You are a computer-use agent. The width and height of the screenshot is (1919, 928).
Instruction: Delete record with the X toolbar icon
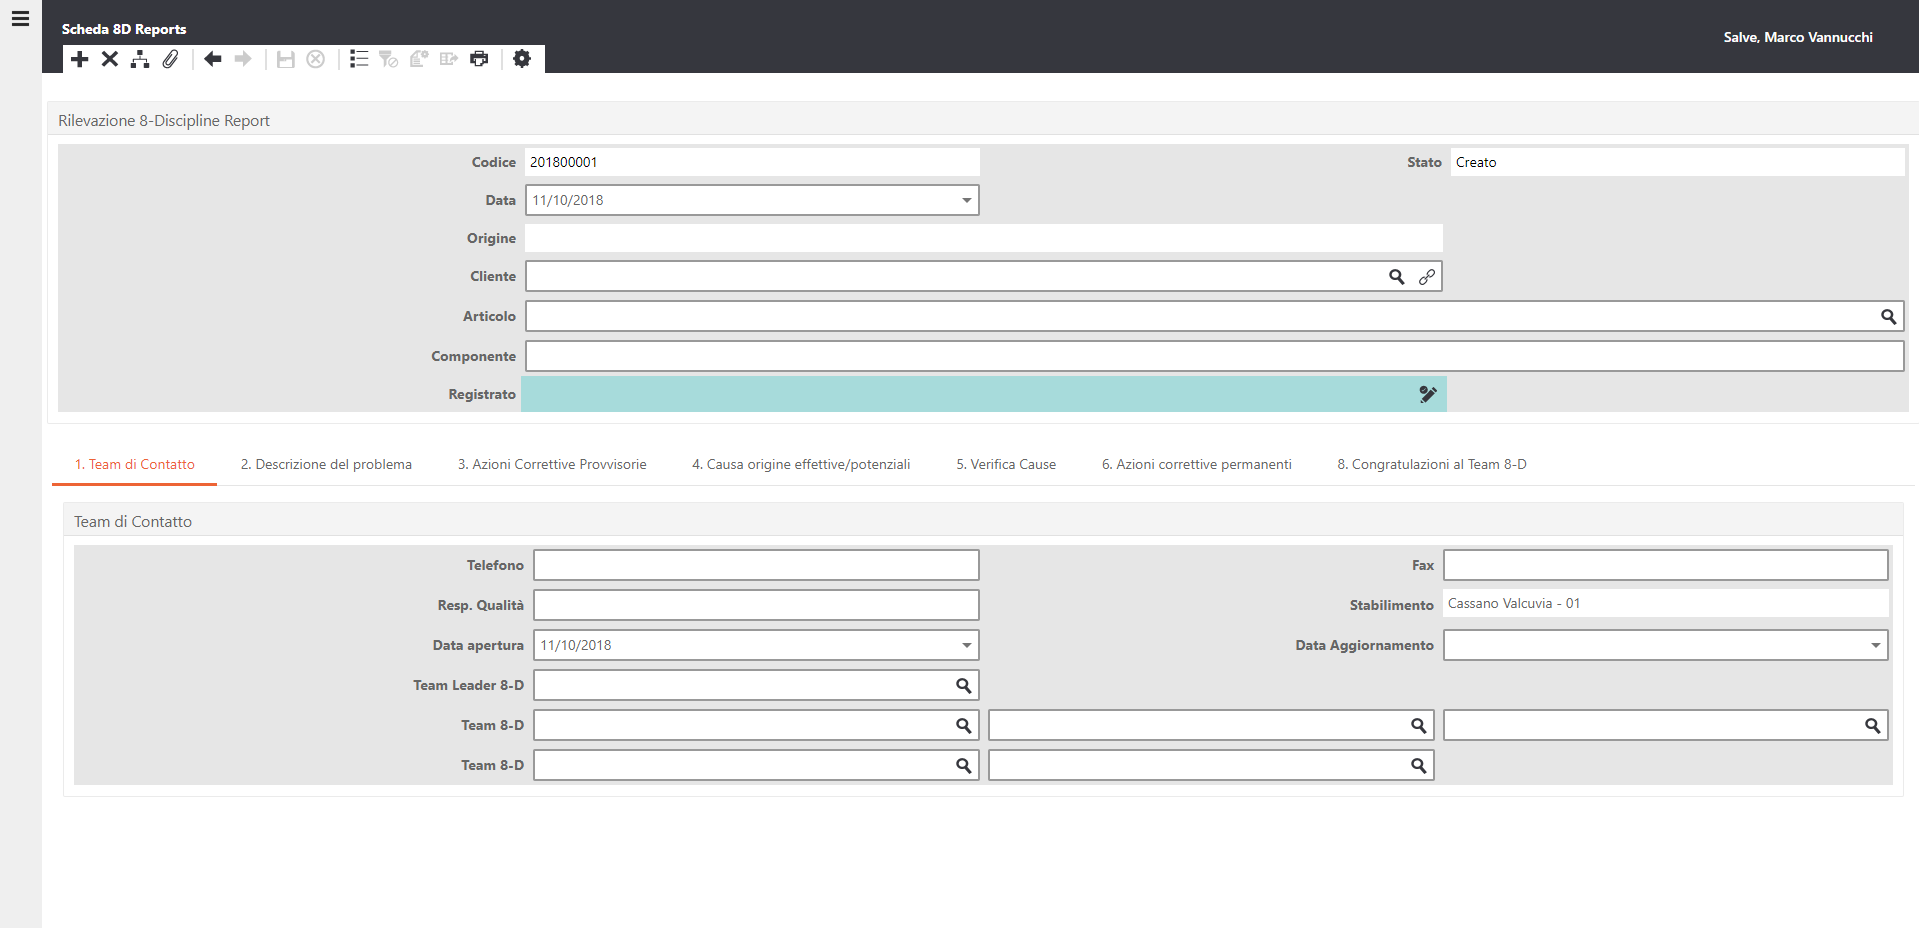tap(110, 59)
